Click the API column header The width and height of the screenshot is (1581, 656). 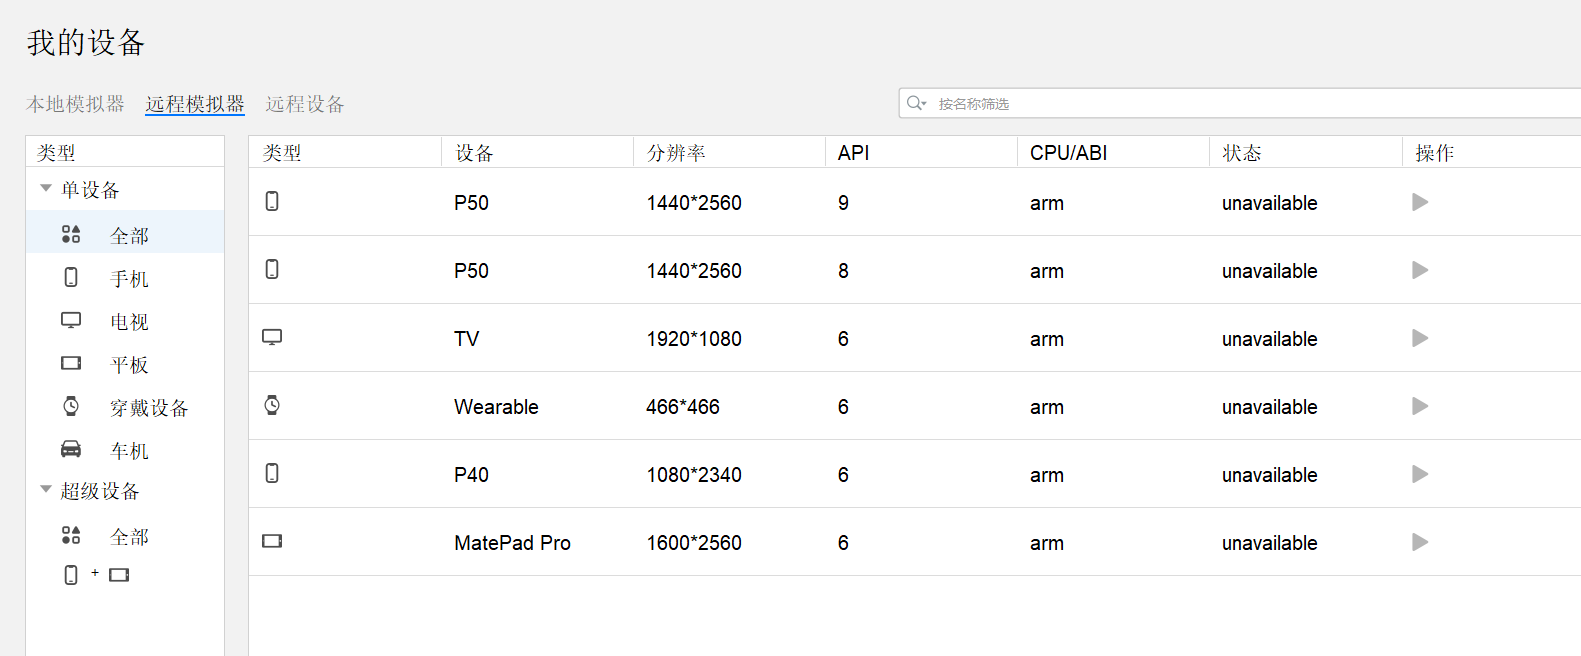[x=853, y=153]
